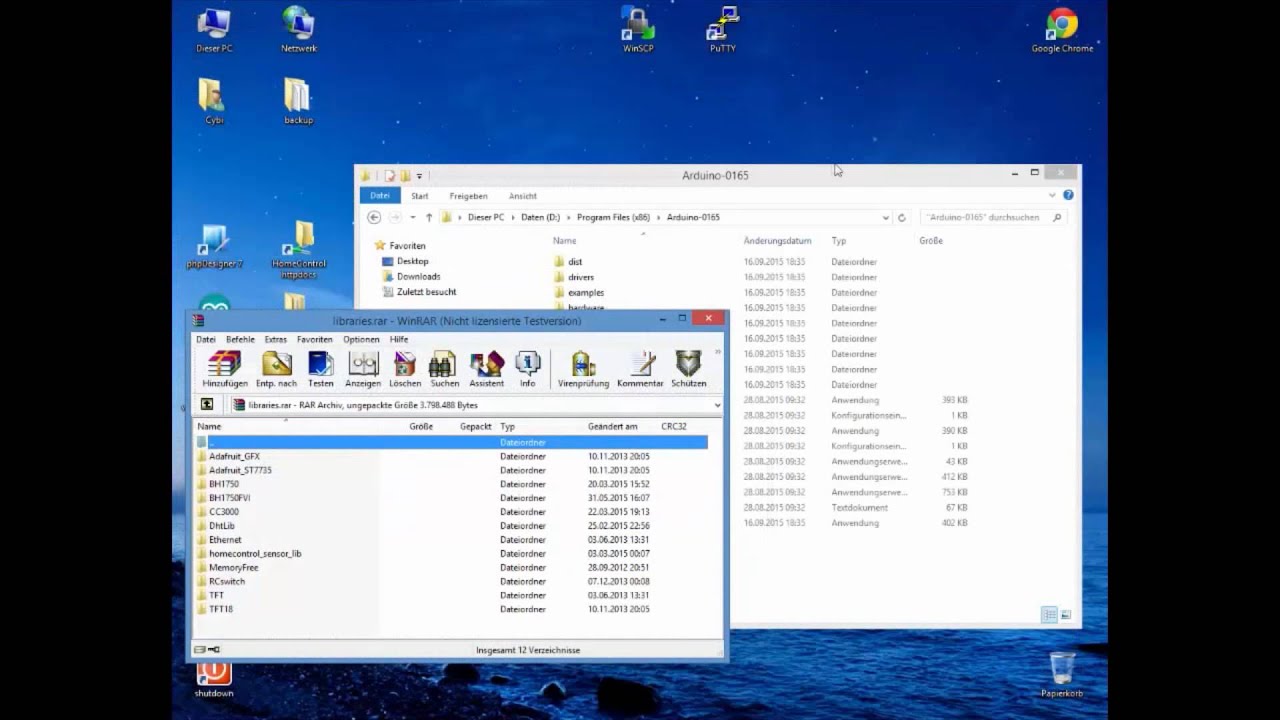Open Hilfe menu in WinRAR

(399, 339)
